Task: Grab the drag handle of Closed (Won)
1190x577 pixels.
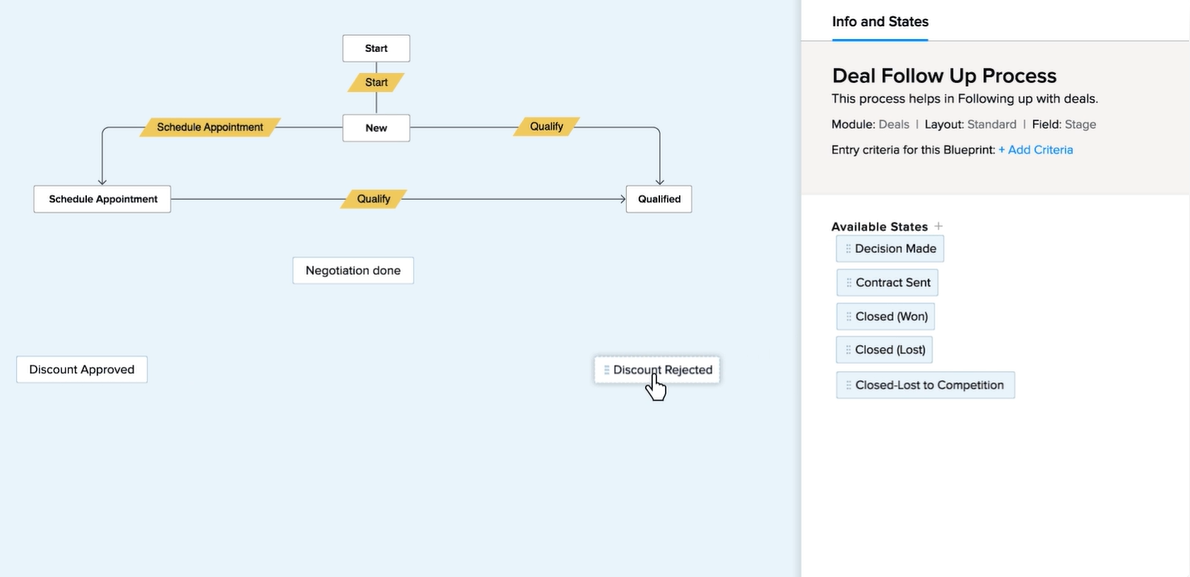Action: (848, 317)
